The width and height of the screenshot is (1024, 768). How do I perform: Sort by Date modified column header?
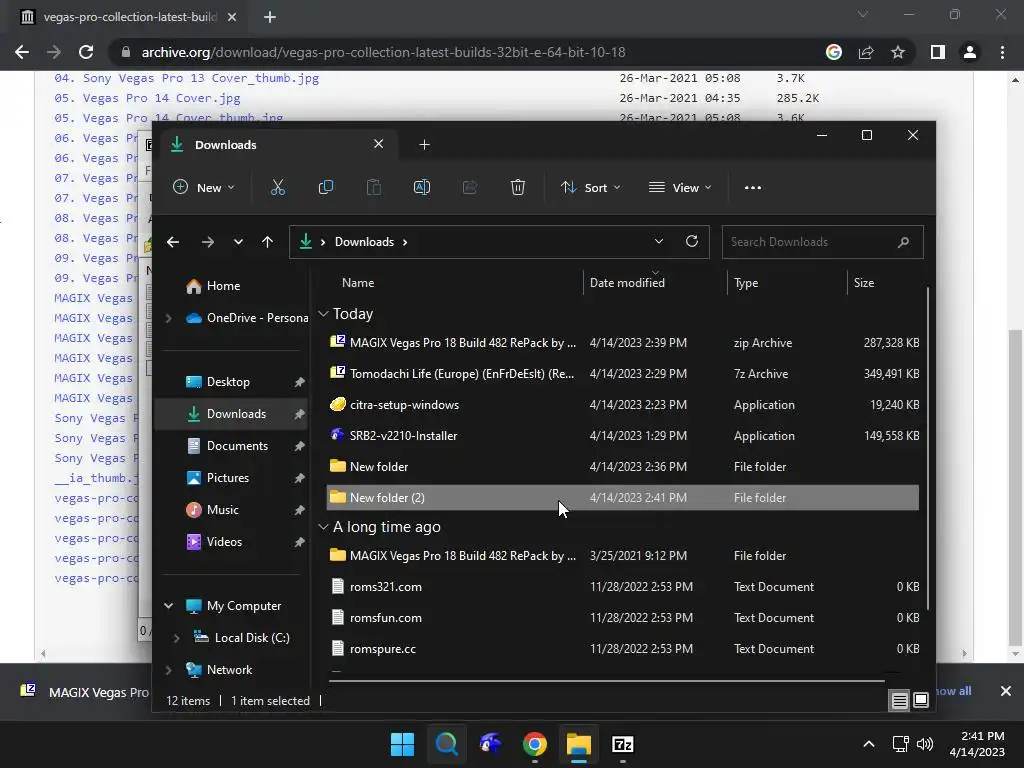click(x=628, y=283)
